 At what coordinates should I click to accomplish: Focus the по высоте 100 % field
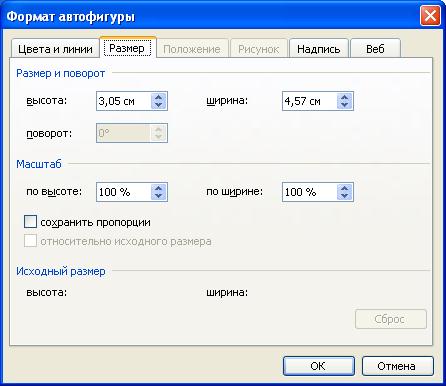pos(124,192)
